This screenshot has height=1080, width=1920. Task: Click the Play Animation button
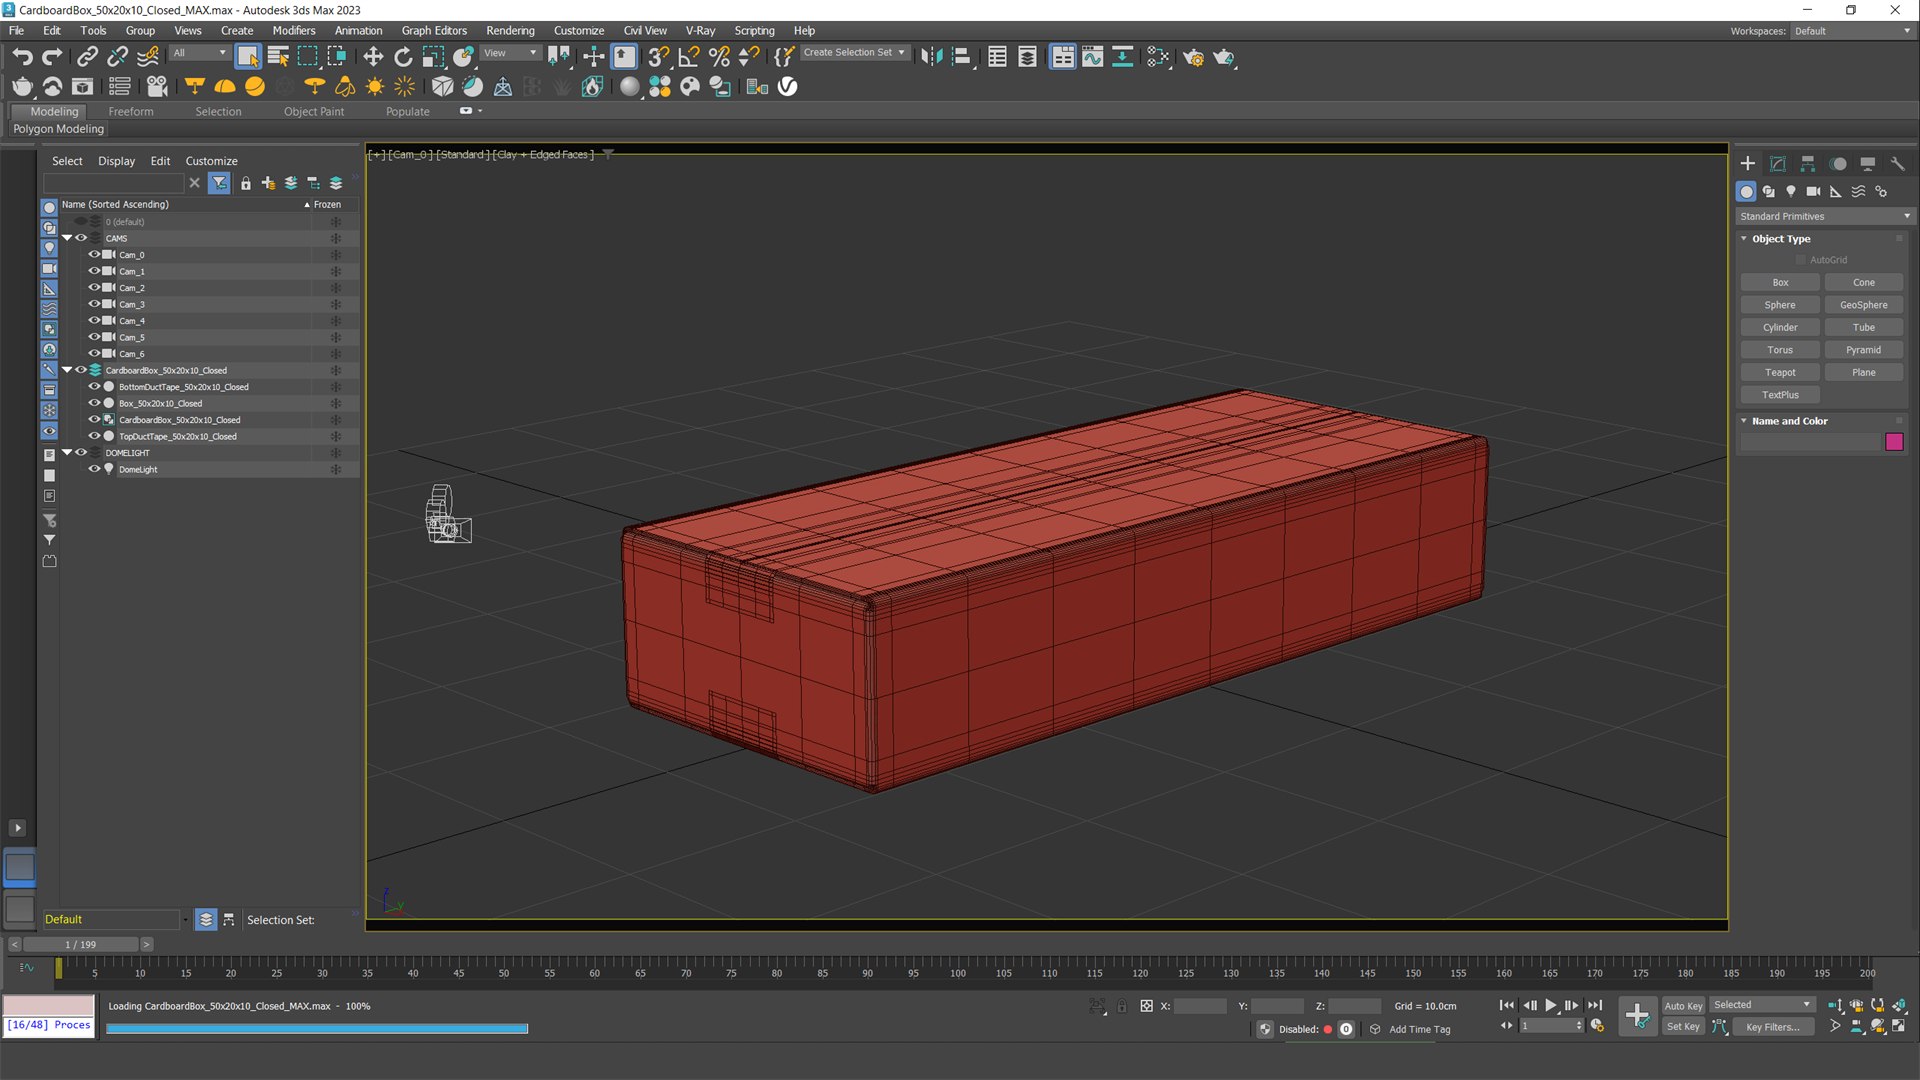tap(1550, 1005)
